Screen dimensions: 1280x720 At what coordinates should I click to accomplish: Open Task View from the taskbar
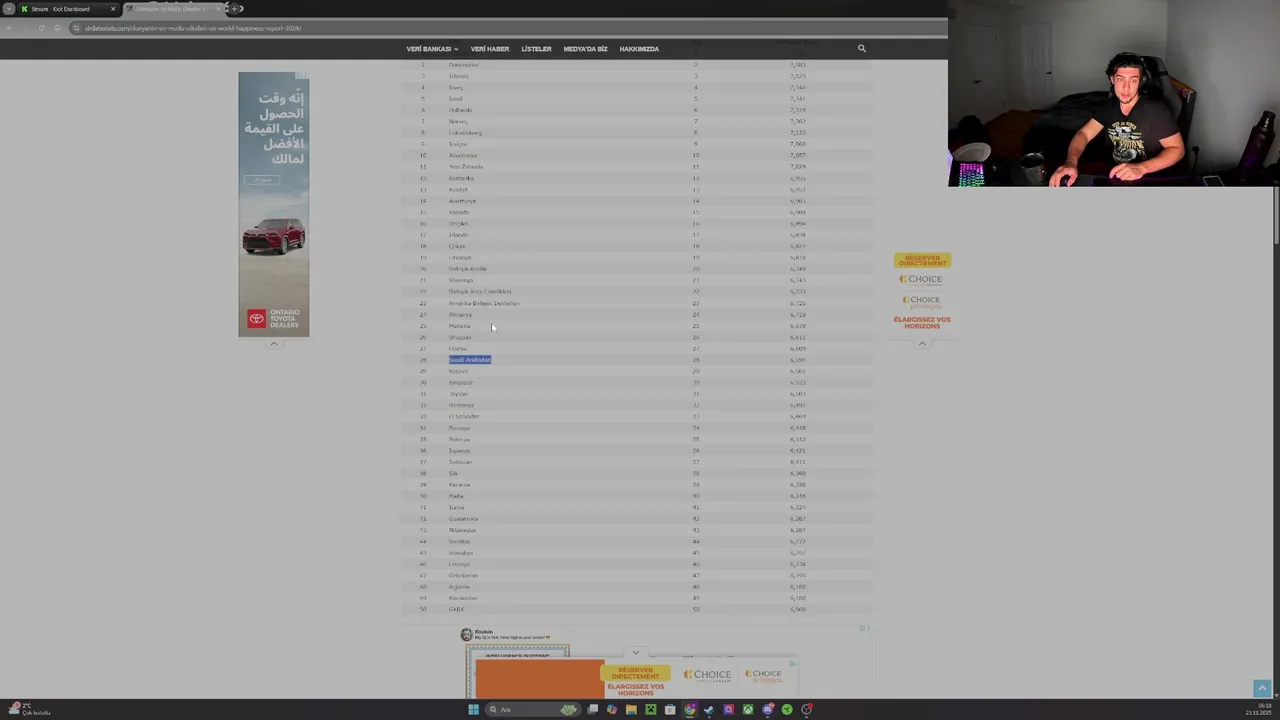coord(593,709)
